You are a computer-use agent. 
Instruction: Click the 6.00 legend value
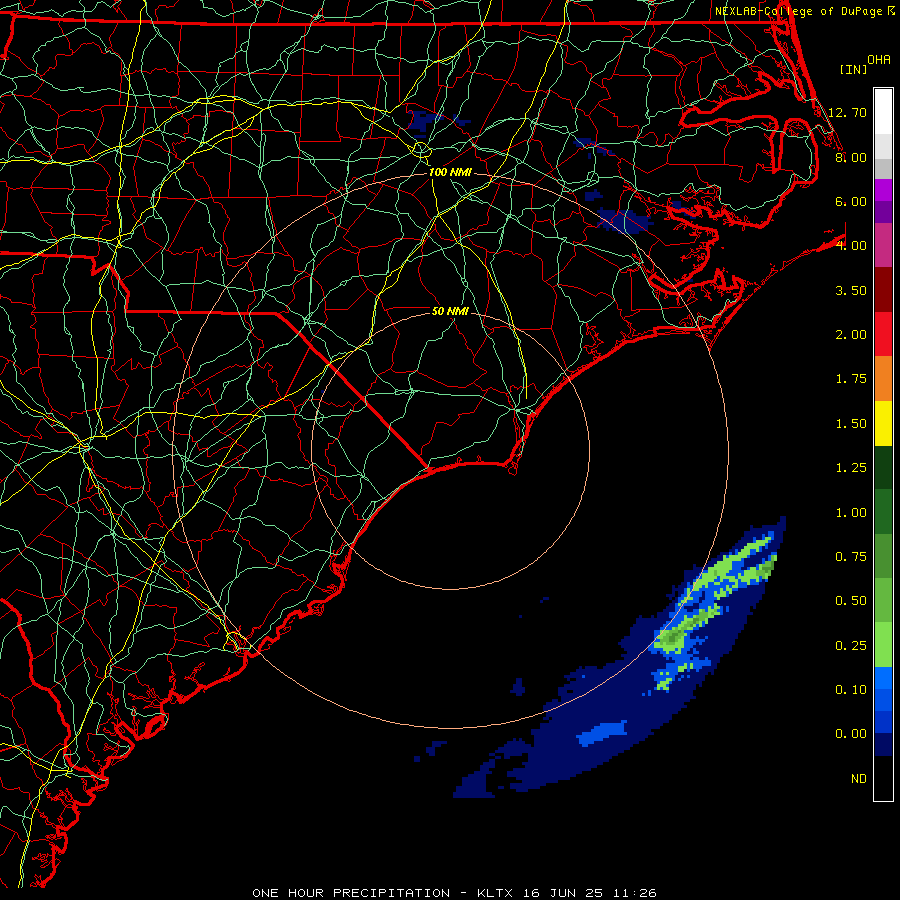click(851, 201)
